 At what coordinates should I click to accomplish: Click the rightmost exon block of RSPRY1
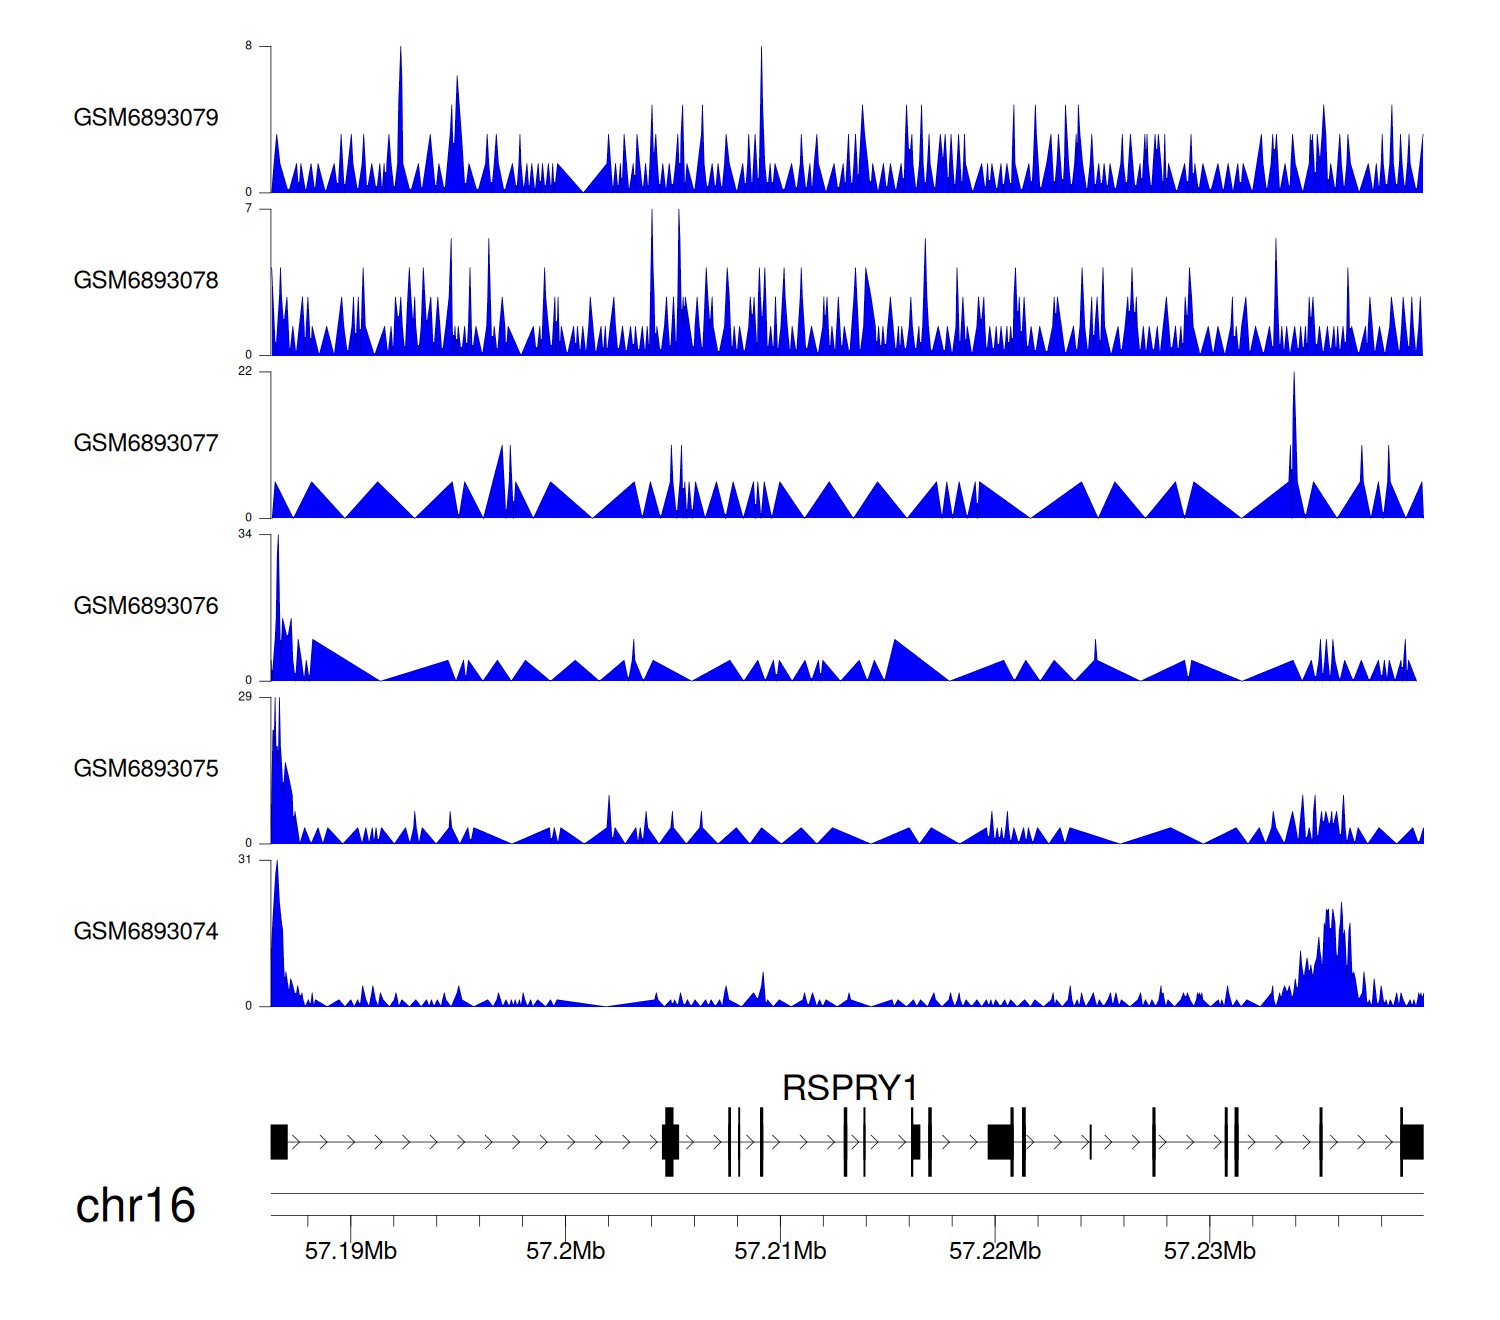(x=1412, y=1142)
